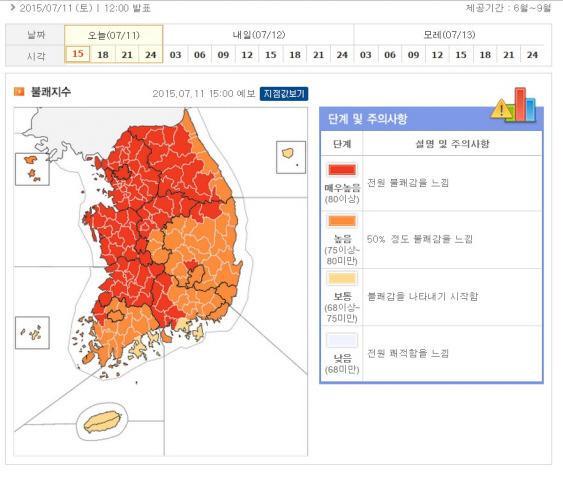The image size is (563, 480).
Task: Select 07/13 12:00 time slot
Action: (x=437, y=55)
